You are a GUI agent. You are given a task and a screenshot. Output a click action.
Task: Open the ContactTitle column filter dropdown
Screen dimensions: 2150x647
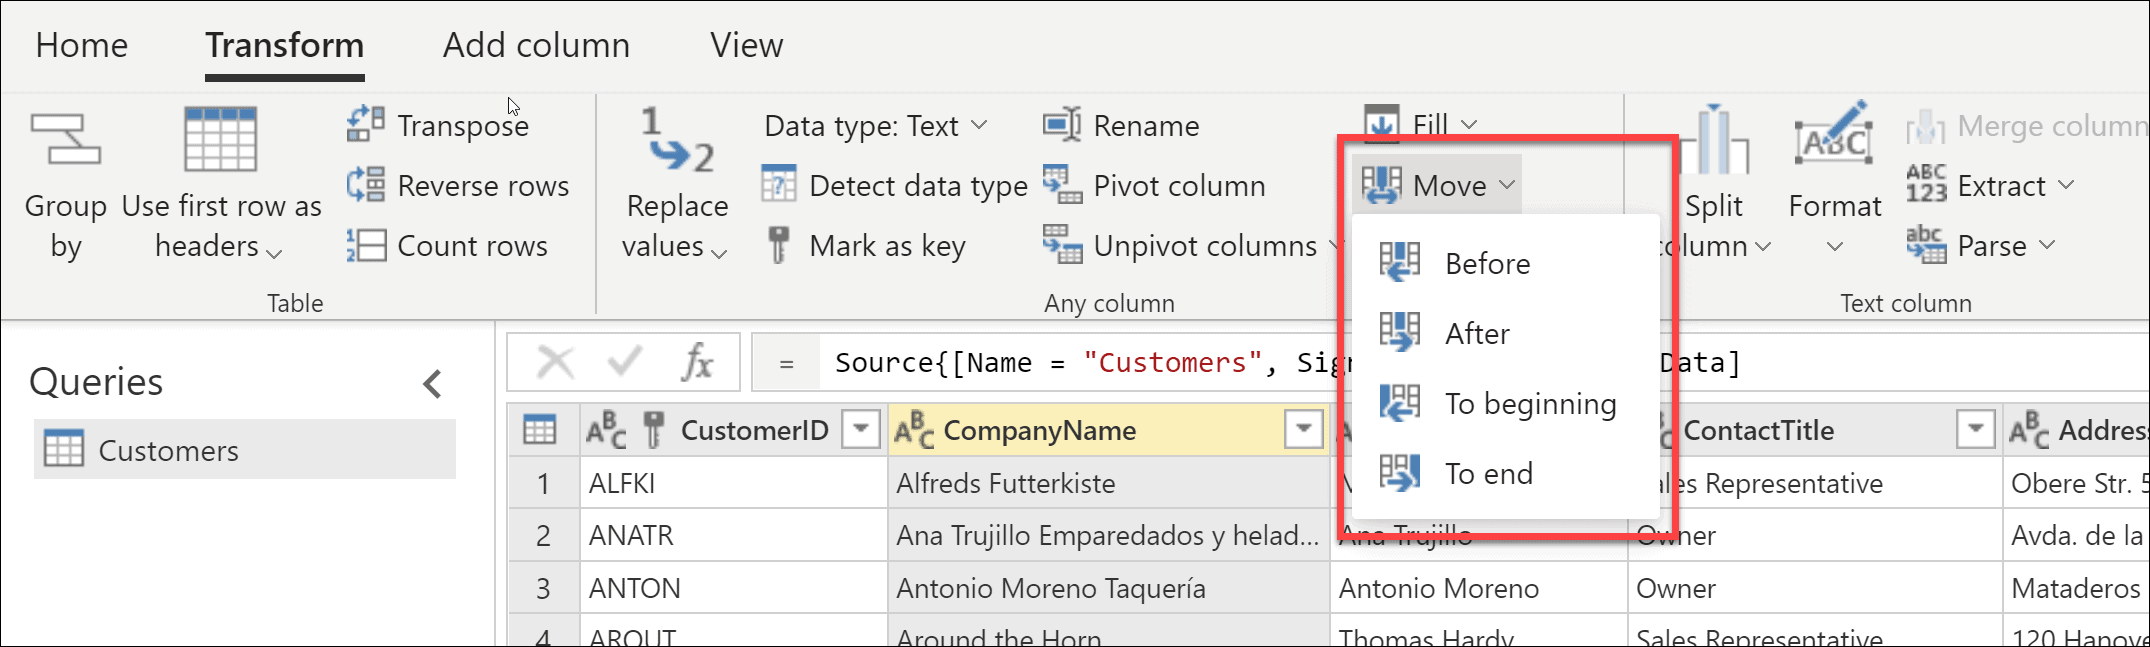tap(1975, 430)
